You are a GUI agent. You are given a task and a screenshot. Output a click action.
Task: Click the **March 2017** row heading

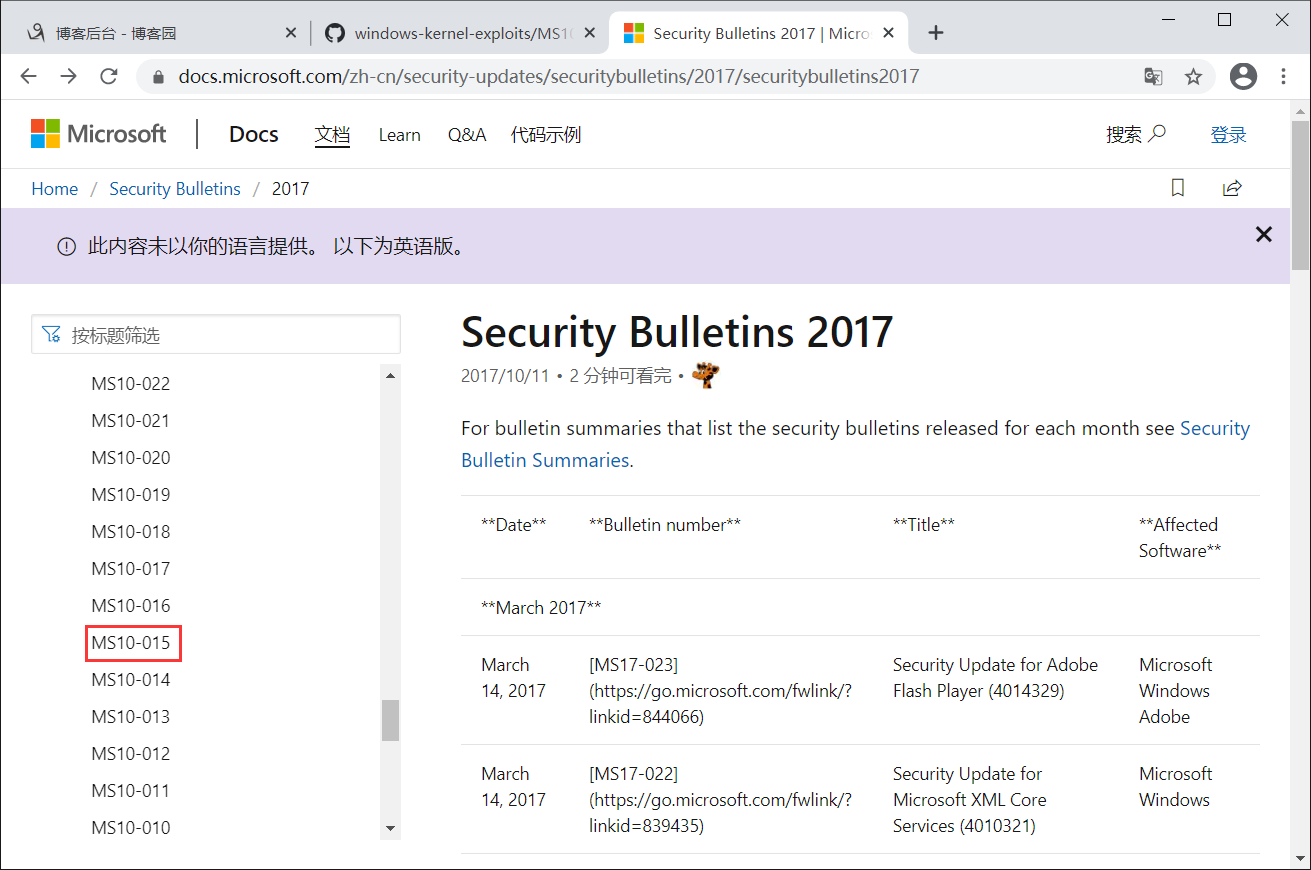[541, 608]
